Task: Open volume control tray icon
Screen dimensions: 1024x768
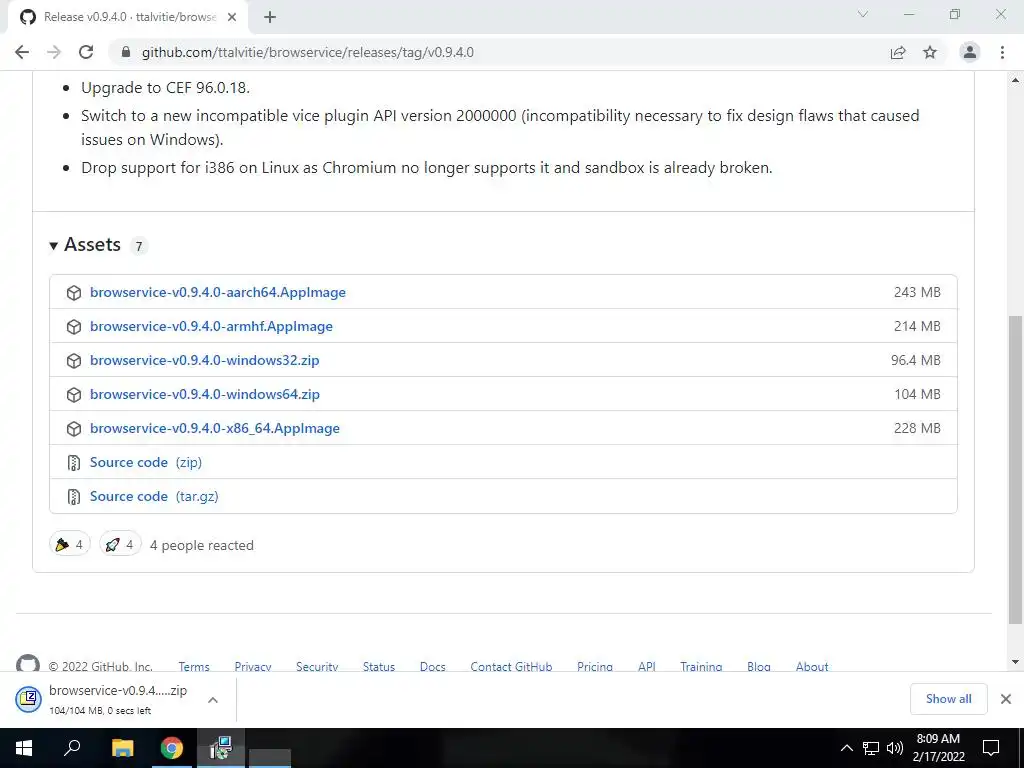Action: [x=895, y=748]
